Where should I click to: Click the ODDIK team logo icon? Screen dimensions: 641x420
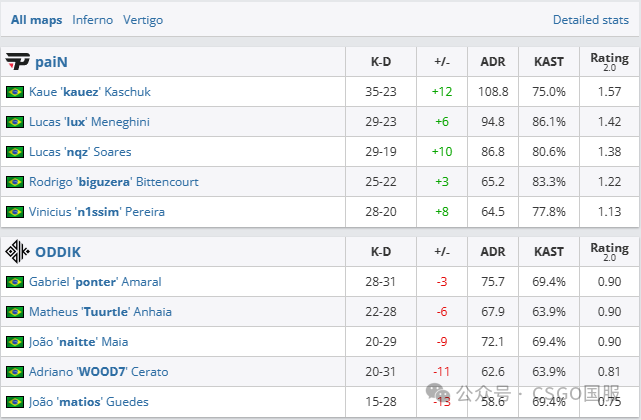pyautogui.click(x=18, y=252)
